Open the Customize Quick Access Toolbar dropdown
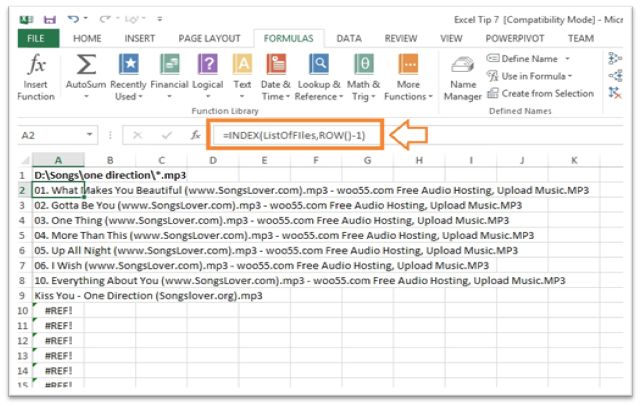 click(x=160, y=19)
